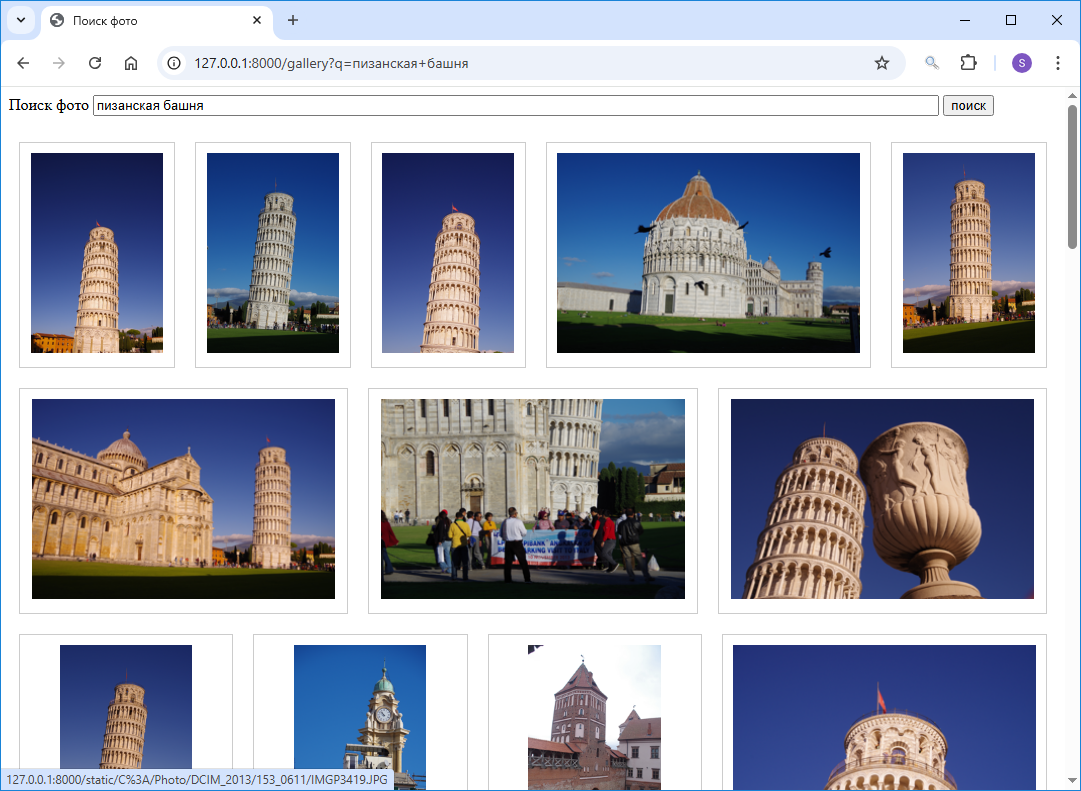Click the magnifier zoom icon in the address bar
This screenshot has width=1081, height=791.
click(x=931, y=63)
